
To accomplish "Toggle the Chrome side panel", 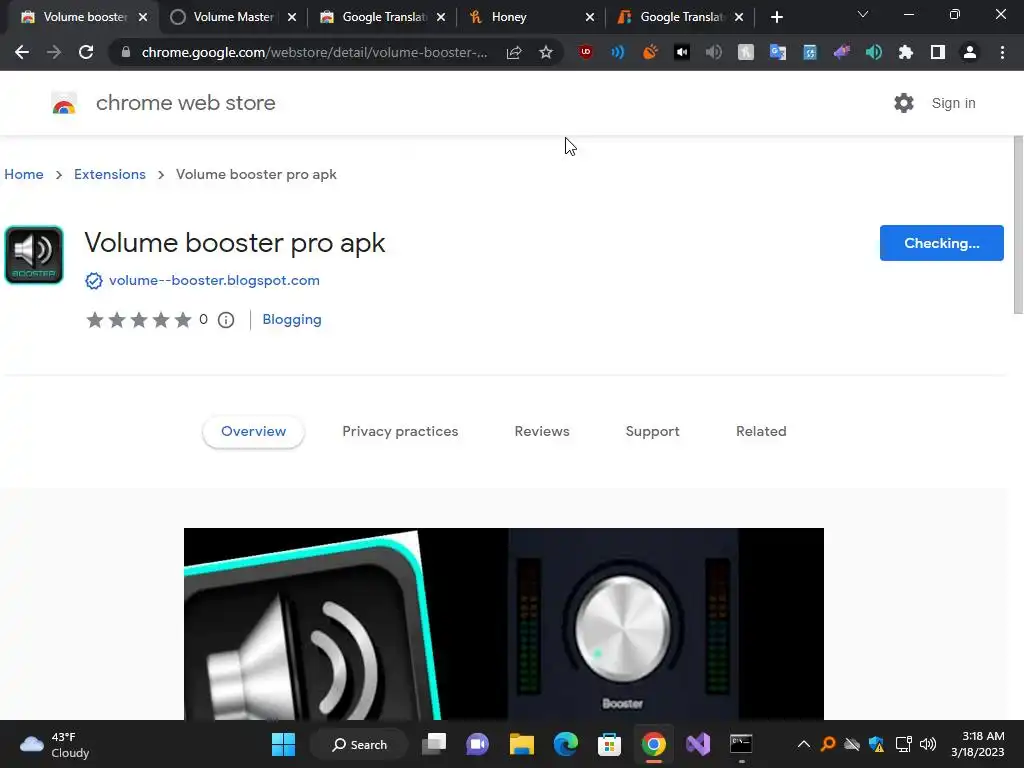I will coord(938,52).
